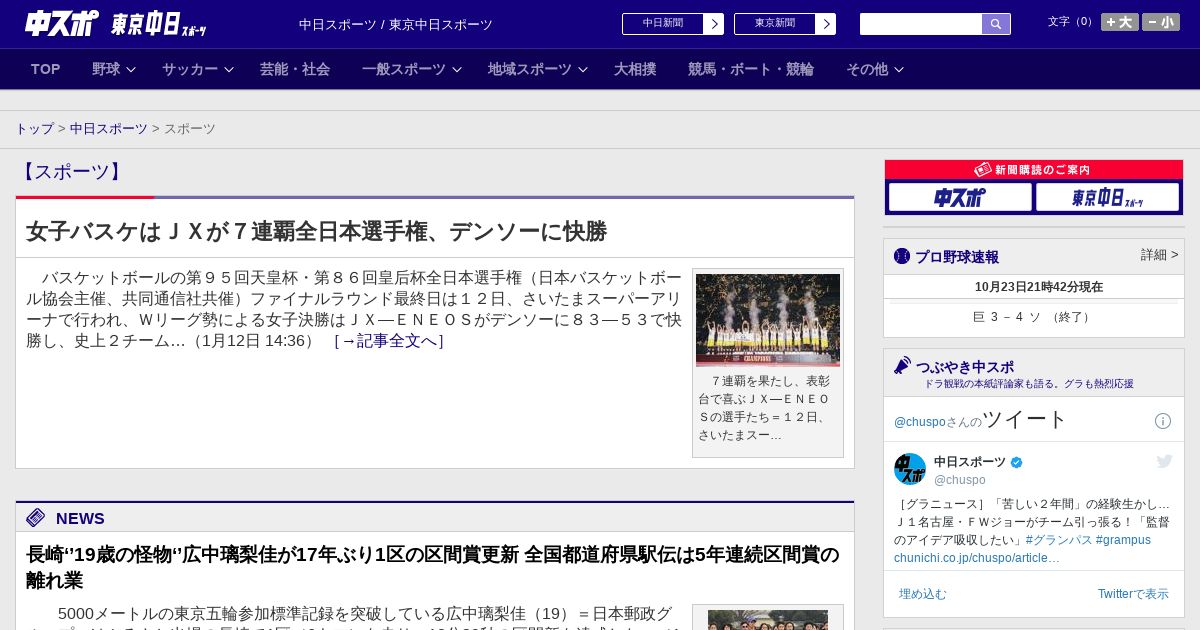
Task: Click the NEWS section icon
Action: pos(36,517)
